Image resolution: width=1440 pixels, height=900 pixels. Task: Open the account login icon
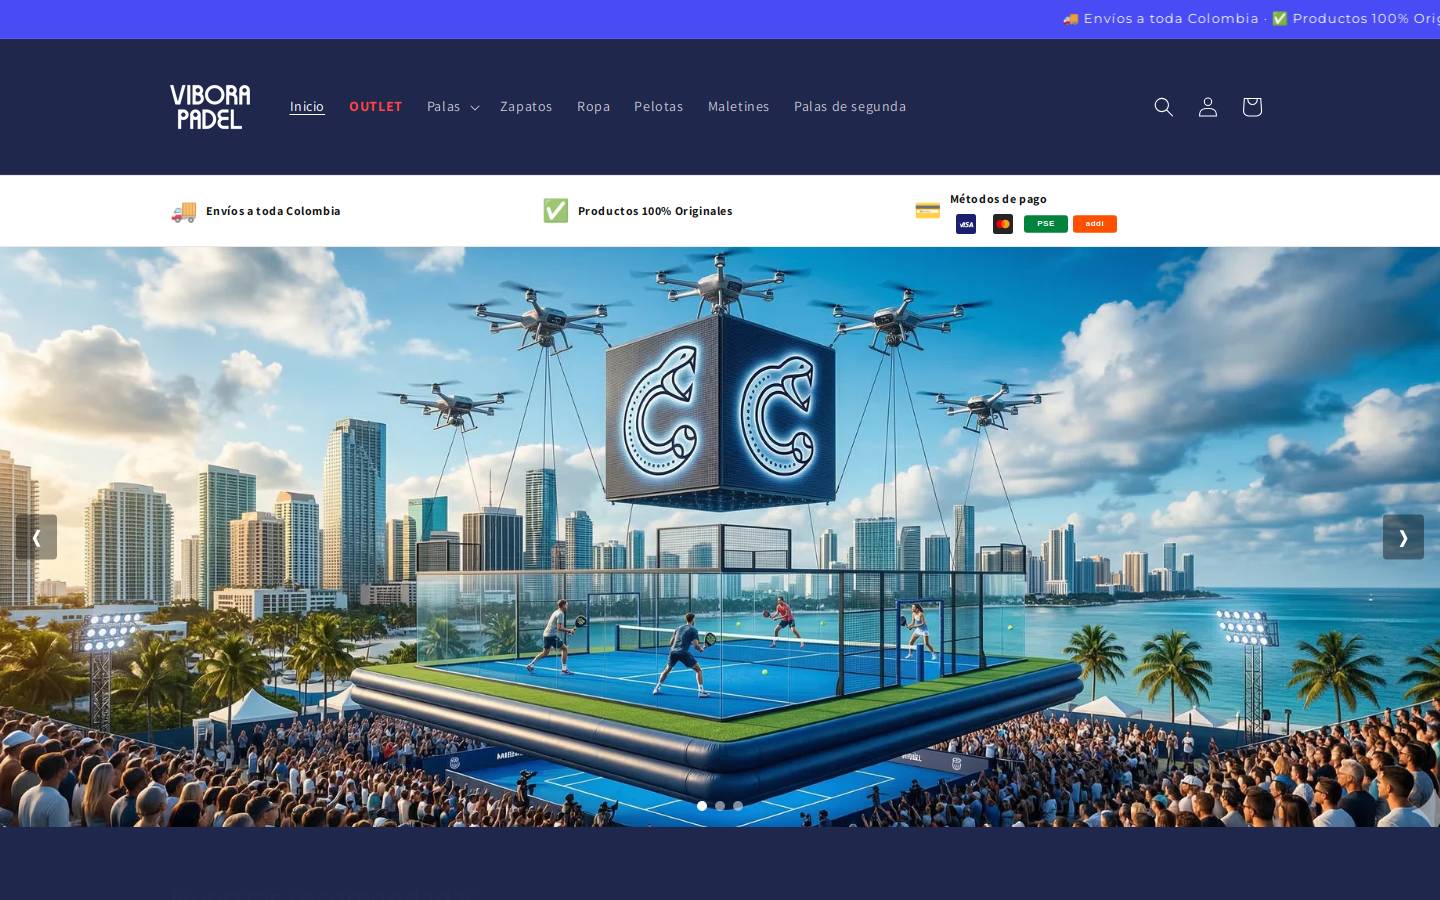(x=1207, y=107)
